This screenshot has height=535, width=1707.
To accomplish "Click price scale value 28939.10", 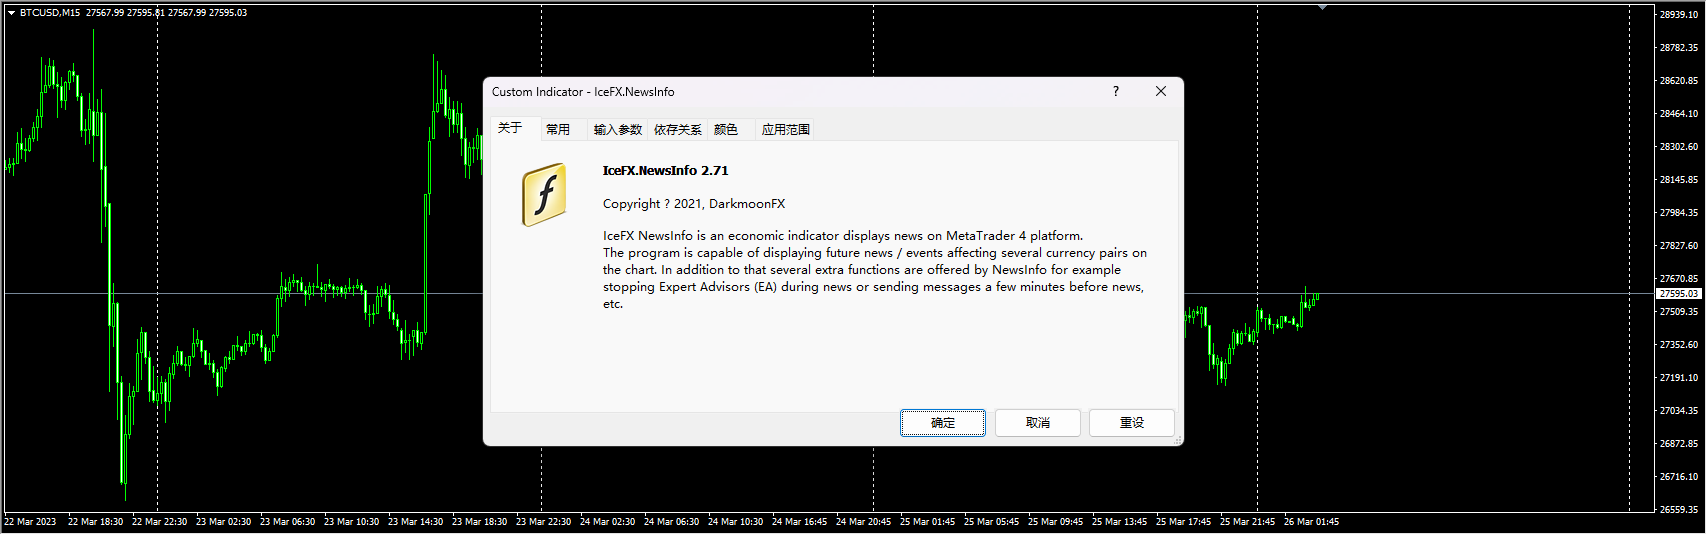I will [x=1679, y=15].
